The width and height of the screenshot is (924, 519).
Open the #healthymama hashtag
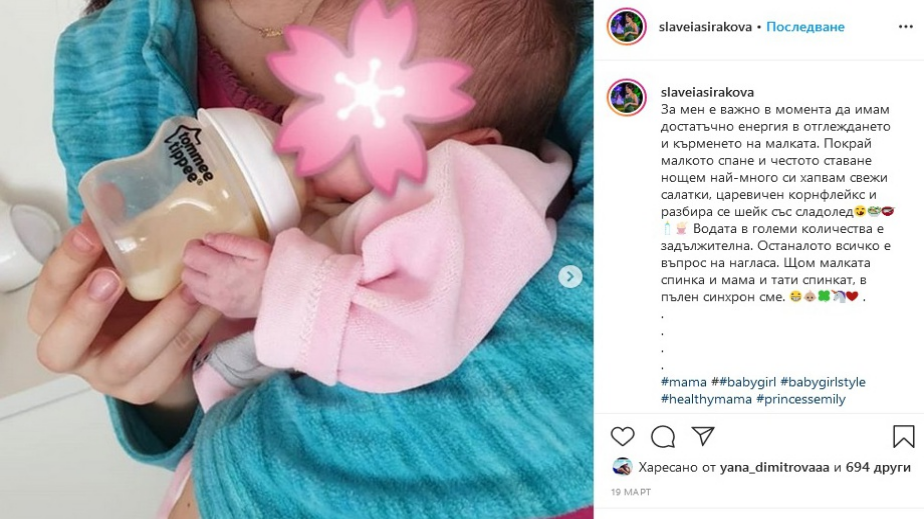pyautogui.click(x=706, y=399)
